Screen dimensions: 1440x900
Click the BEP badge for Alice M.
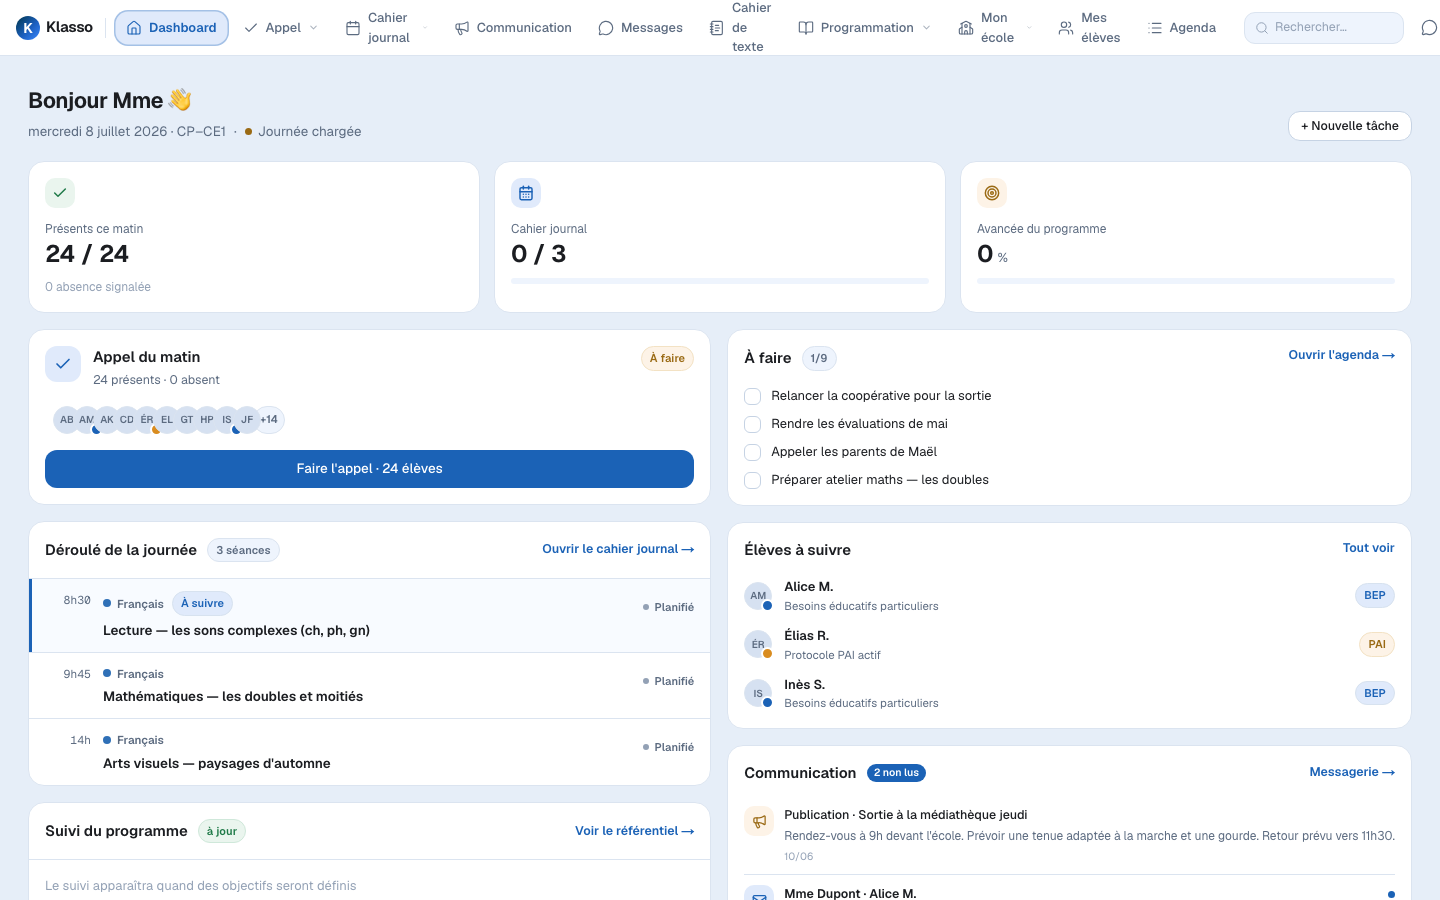(1375, 596)
